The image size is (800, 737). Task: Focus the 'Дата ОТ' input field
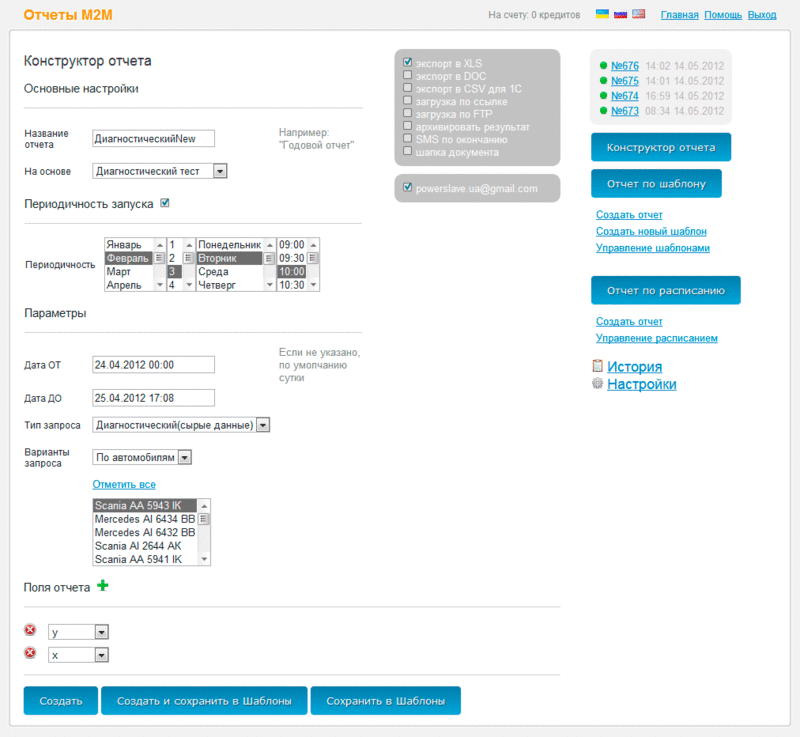coord(154,365)
